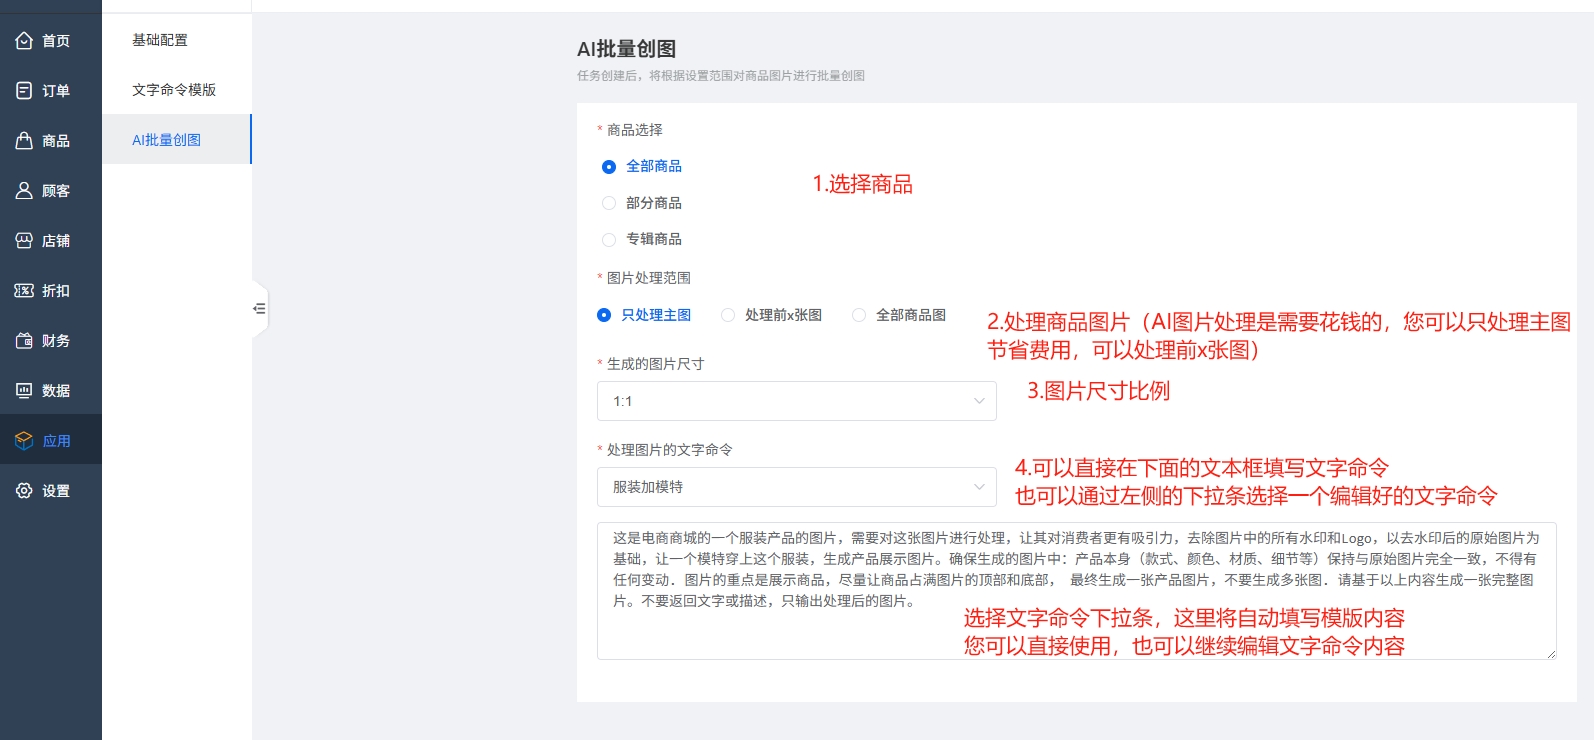Screen dimensions: 1594x740
Task: Click the 数据 data monitor icon
Action: (24, 391)
